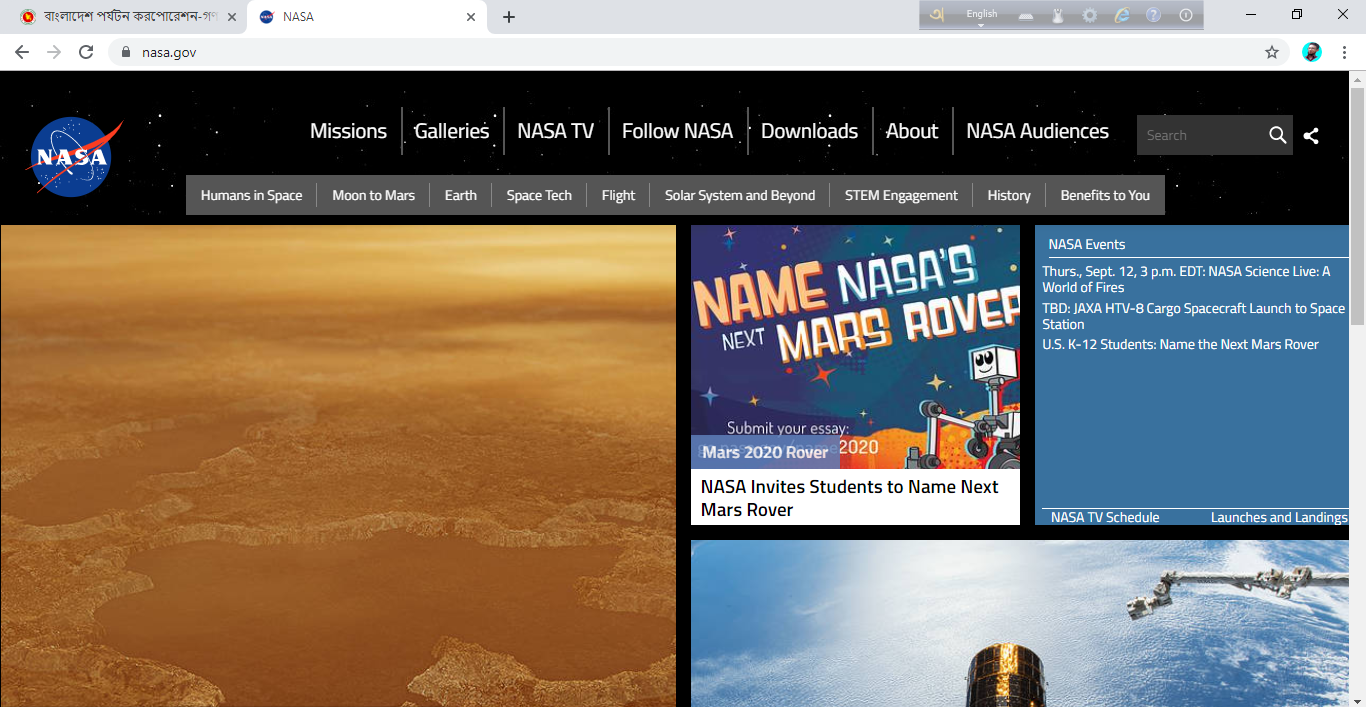Close the NASA tab
1366x707 pixels.
(x=471, y=17)
